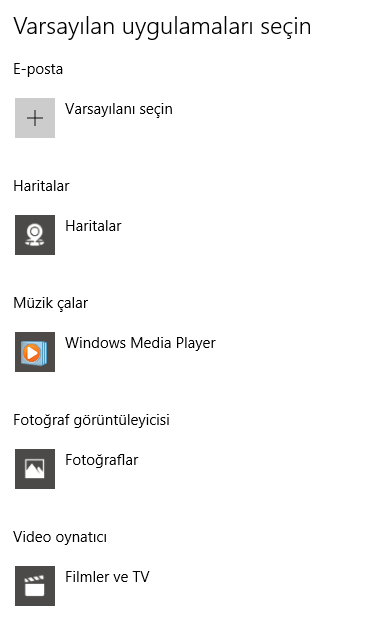Click the "Video oynatıcı" section heading
This screenshot has width=389, height=628.
pyautogui.click(x=60, y=537)
